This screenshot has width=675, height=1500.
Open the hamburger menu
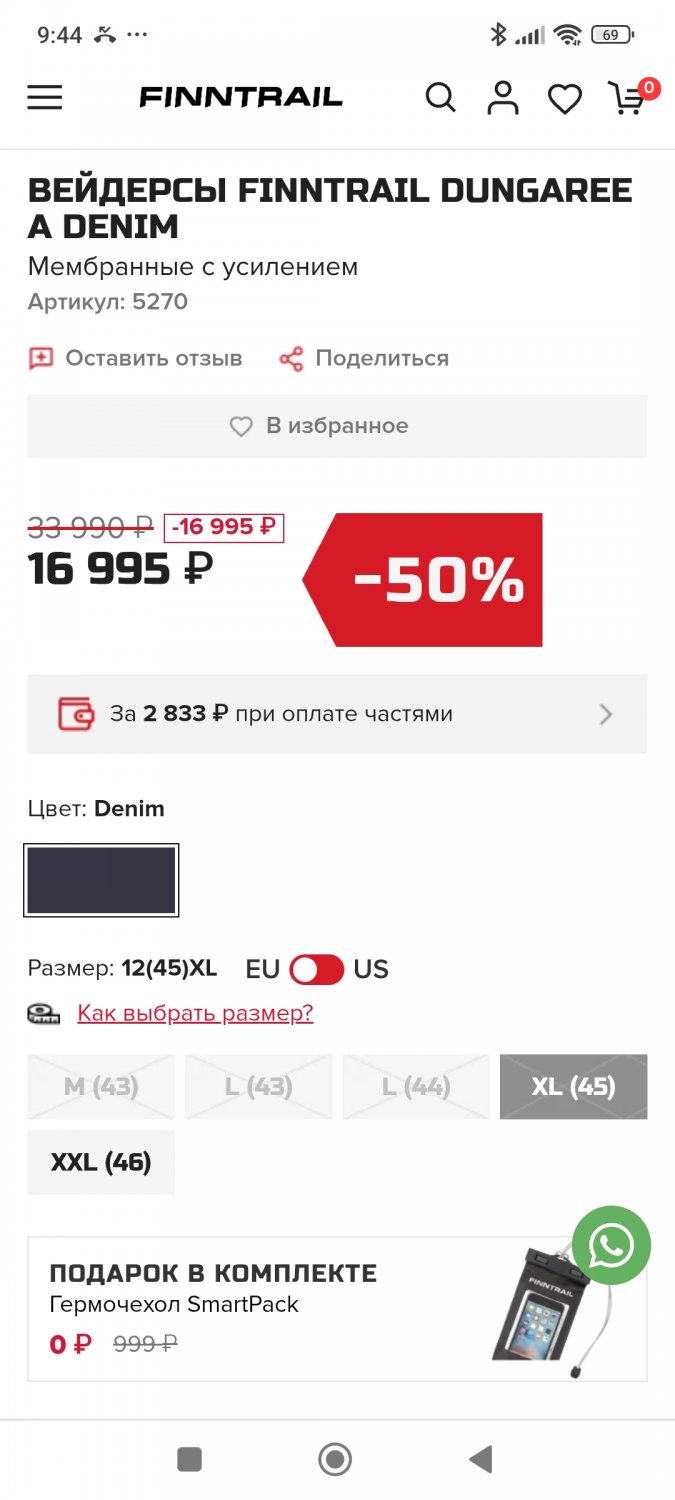(x=45, y=97)
